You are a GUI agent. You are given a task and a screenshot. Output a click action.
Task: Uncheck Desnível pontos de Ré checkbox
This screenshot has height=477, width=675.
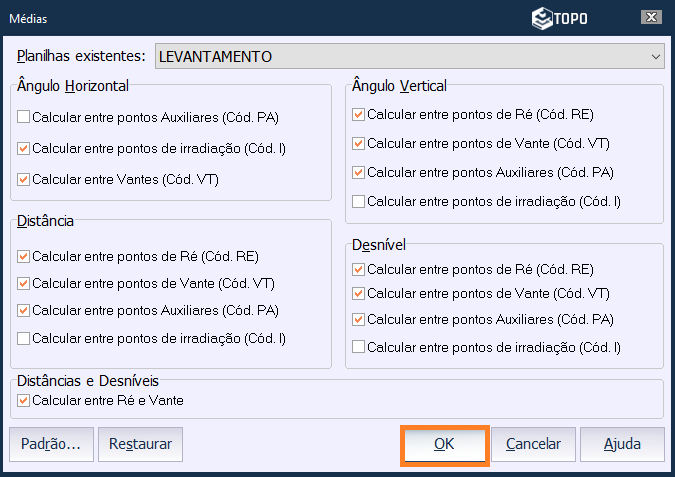coord(359,269)
